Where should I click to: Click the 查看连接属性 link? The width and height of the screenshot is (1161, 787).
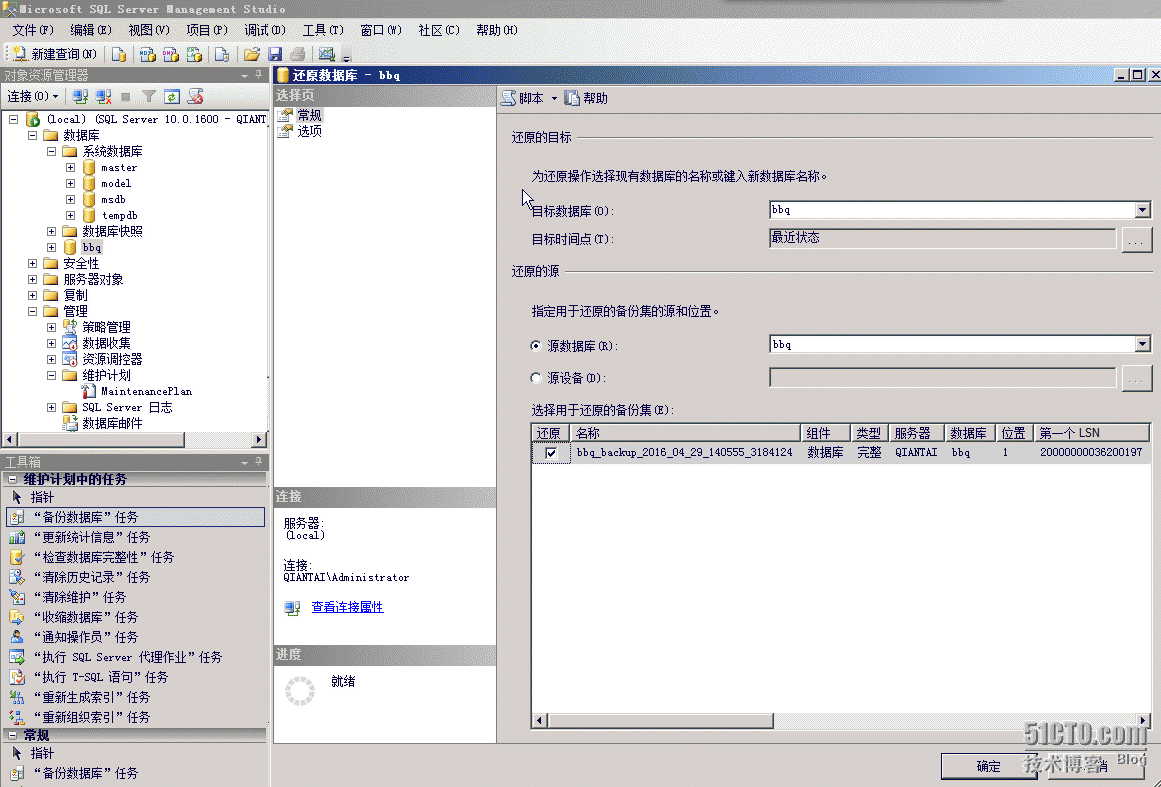[347, 607]
